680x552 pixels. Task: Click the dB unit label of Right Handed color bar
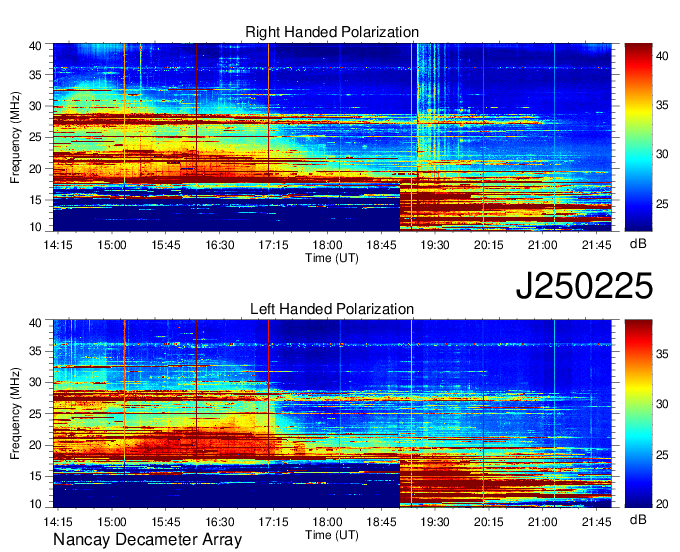638,244
